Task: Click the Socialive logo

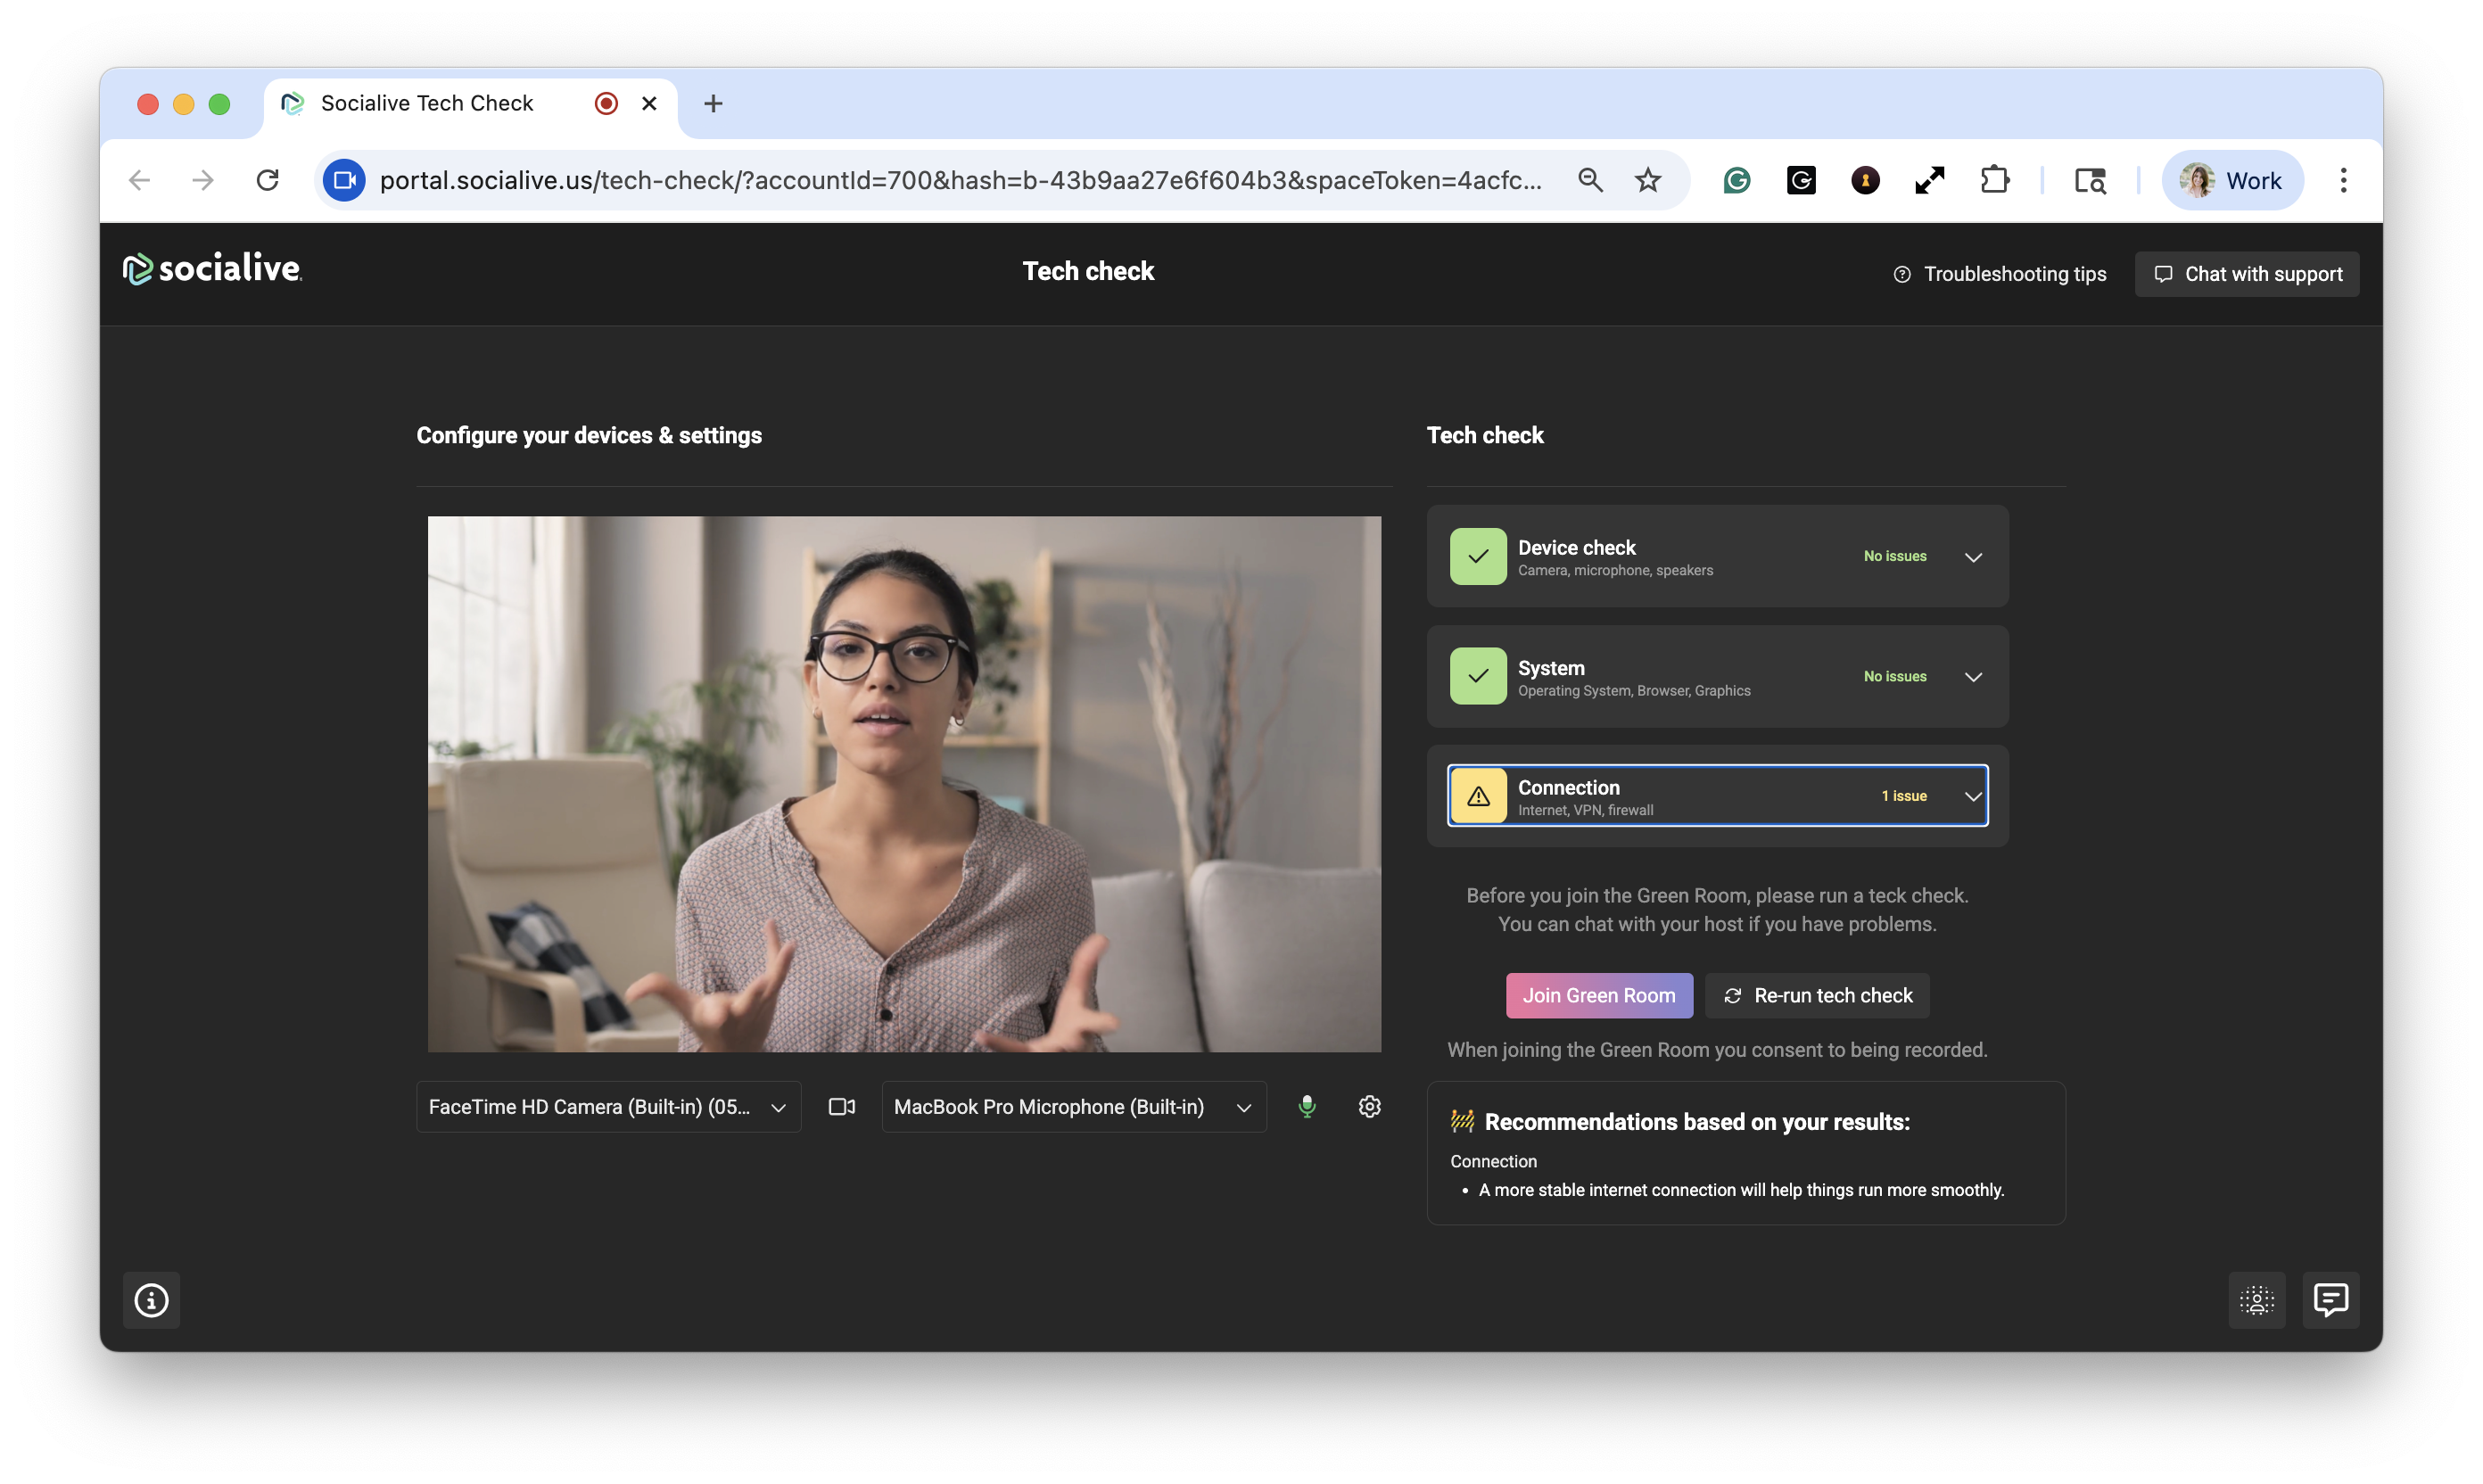Action: point(212,269)
